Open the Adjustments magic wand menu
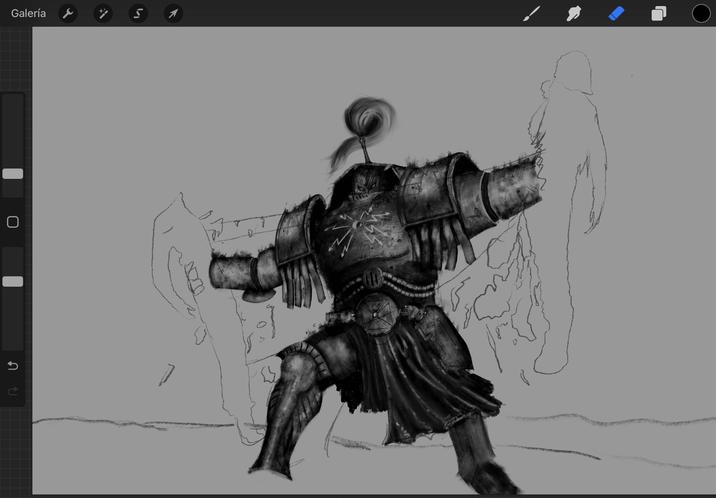Viewport: 716px width, 498px height. [x=103, y=13]
